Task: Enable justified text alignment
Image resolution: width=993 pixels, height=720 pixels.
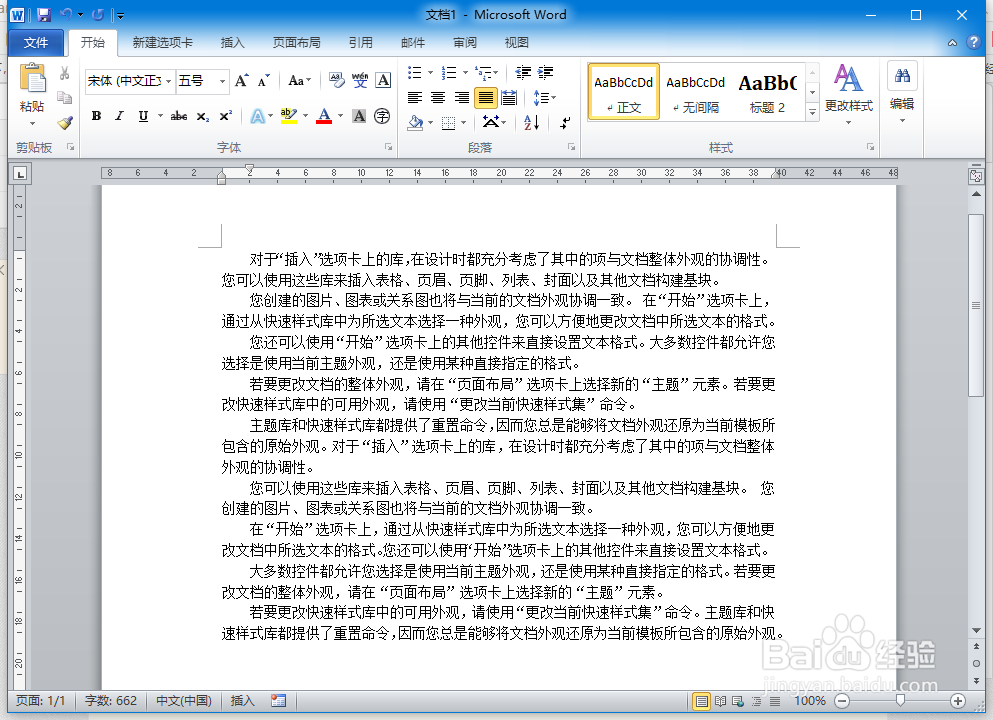Action: [485, 97]
